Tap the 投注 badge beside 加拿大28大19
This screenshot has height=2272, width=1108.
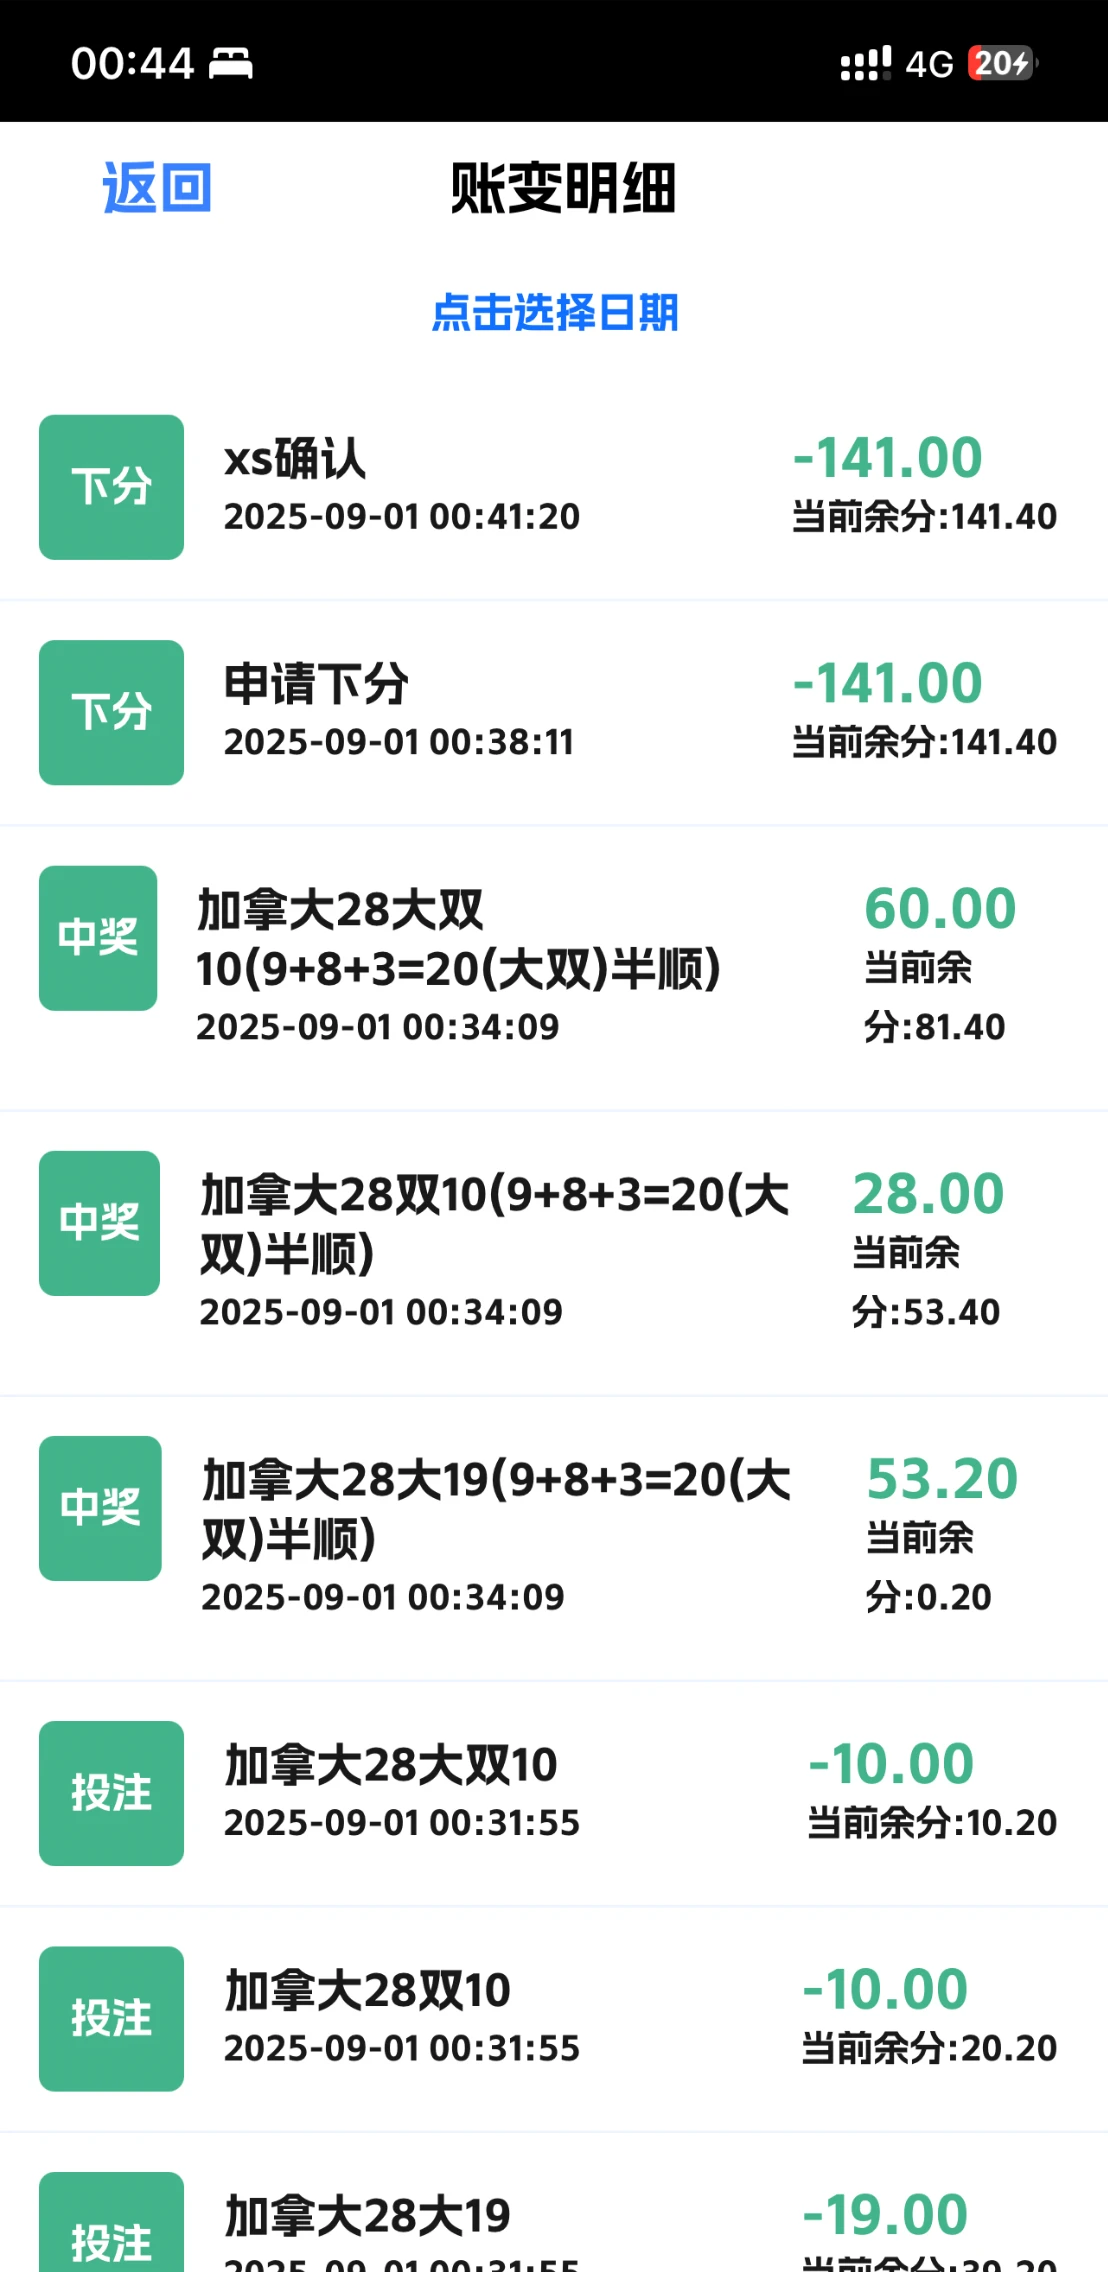point(111,2228)
